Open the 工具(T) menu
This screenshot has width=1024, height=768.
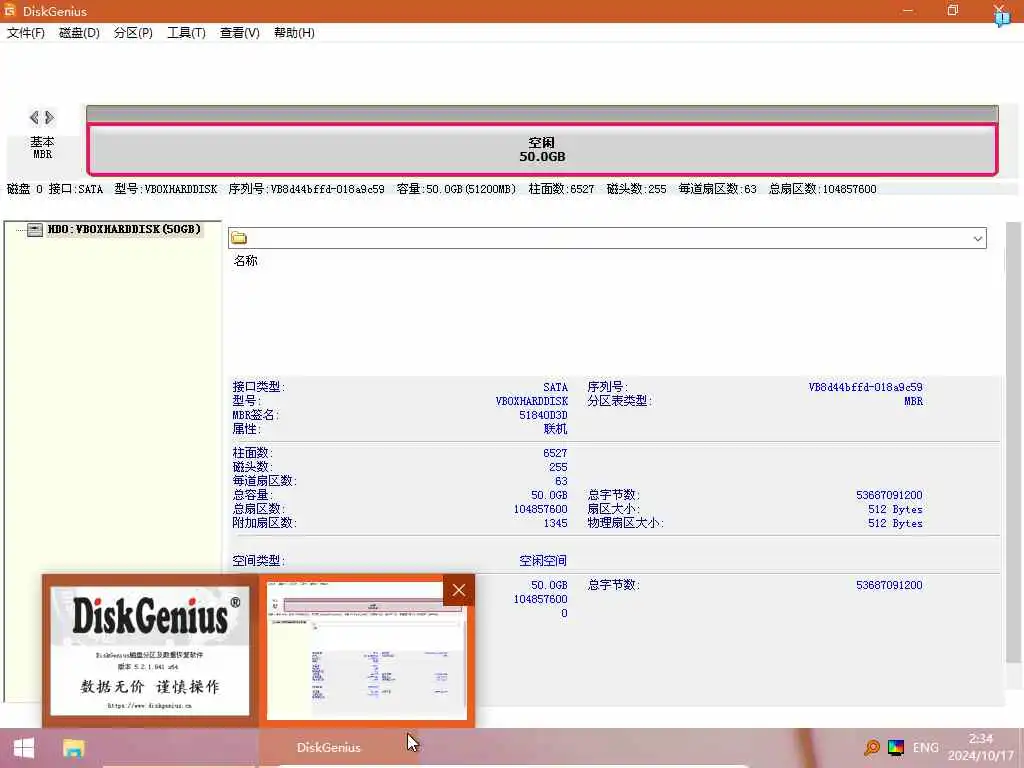tap(186, 33)
